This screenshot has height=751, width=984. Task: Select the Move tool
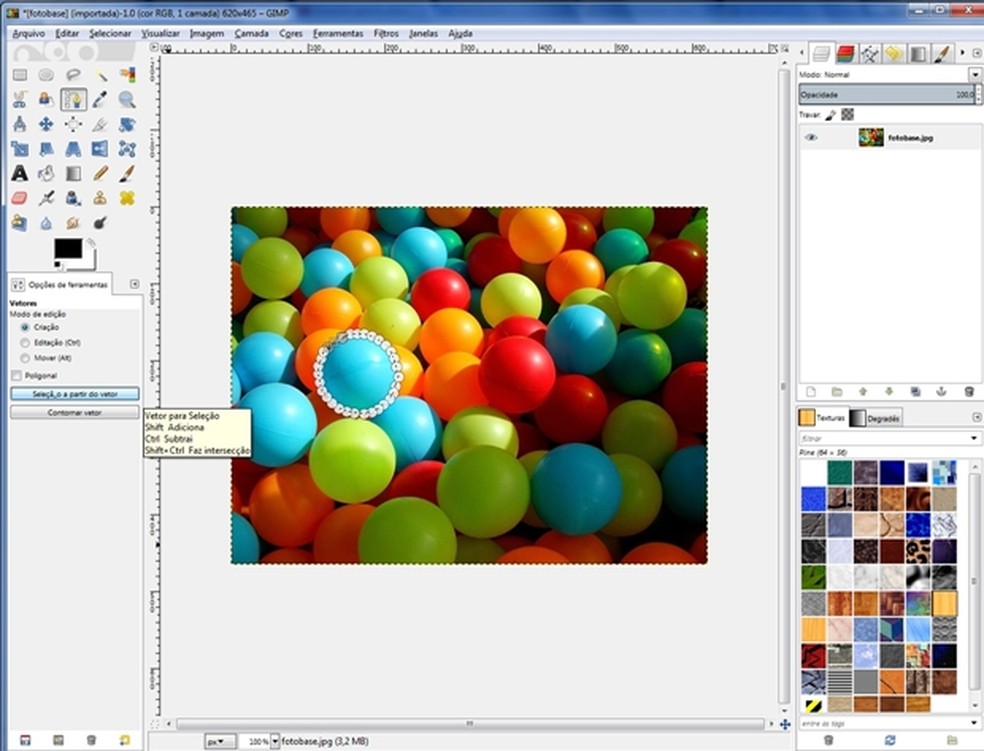[46, 124]
